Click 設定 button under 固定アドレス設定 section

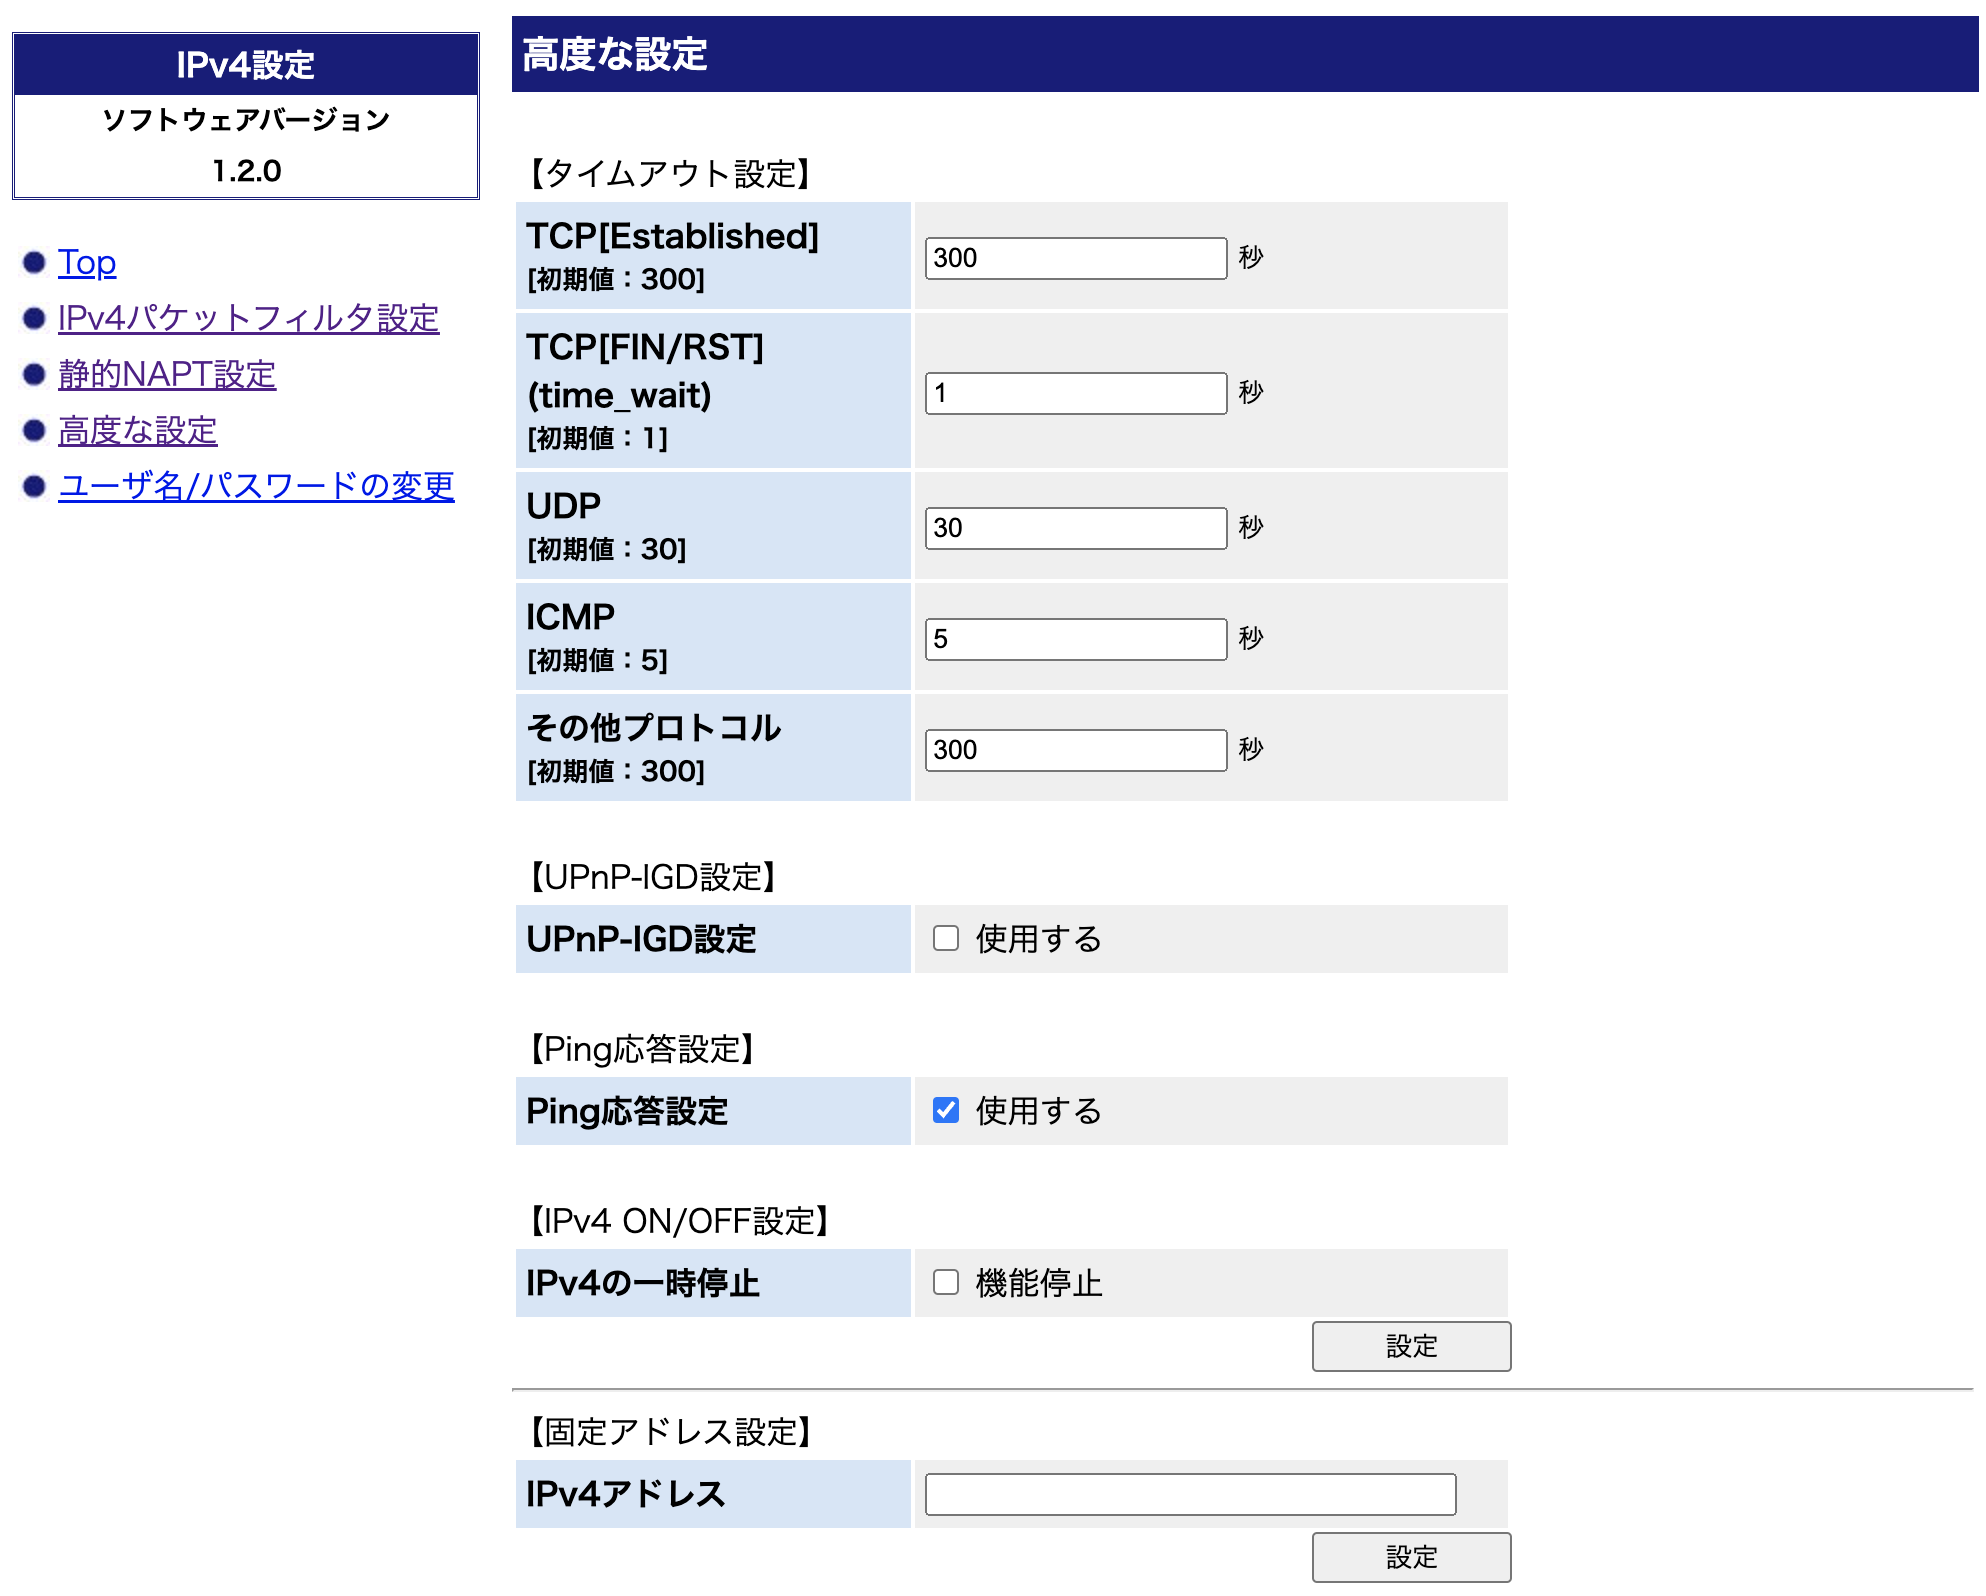(1410, 1557)
